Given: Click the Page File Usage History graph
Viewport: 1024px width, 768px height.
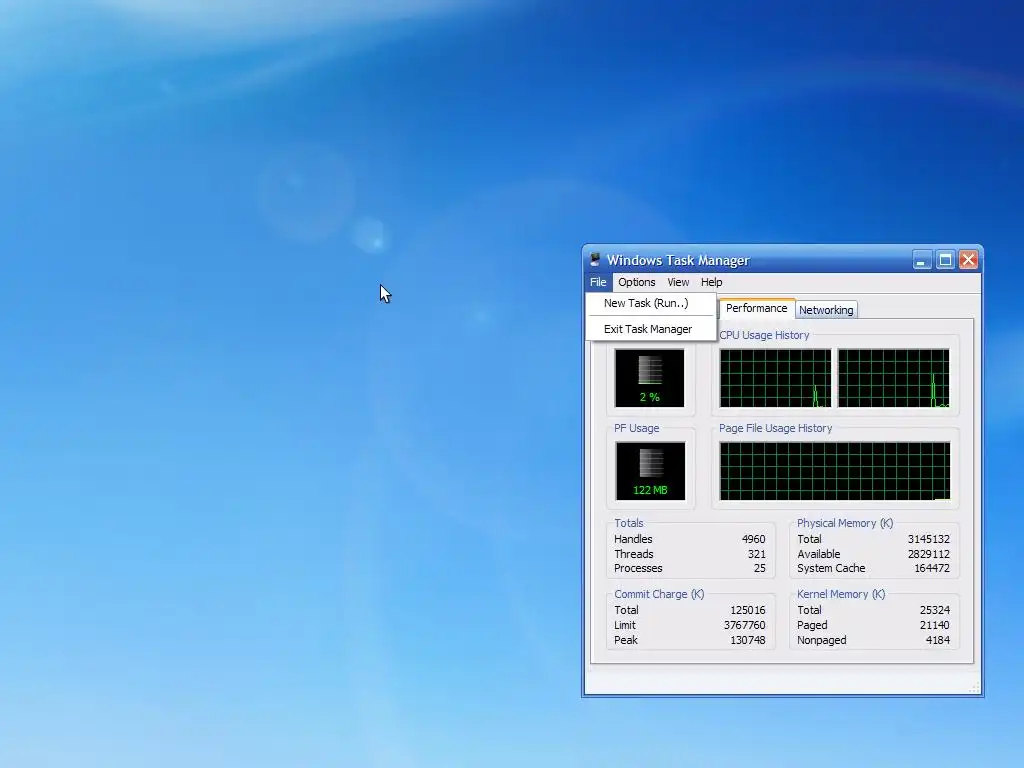Looking at the screenshot, I should coord(835,471).
